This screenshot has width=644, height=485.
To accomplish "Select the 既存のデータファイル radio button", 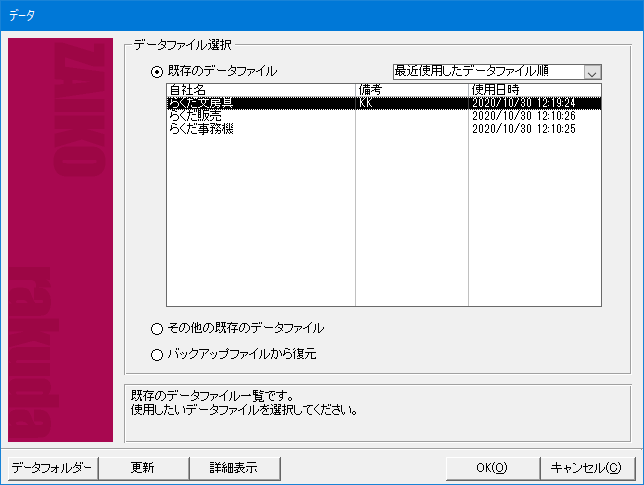I will point(156,71).
